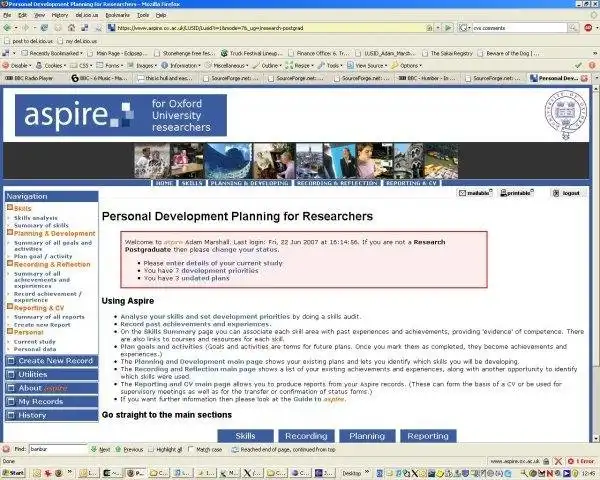Open the Create new Report link
Viewport: 600px width, 480px height.
coord(42,325)
